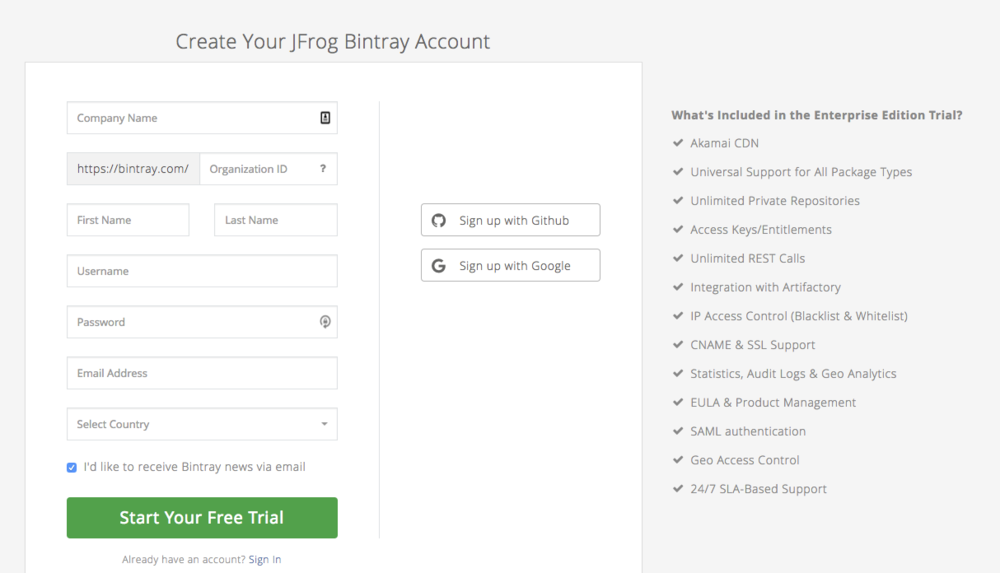1000x573 pixels.
Task: Focus the Company Name input field
Action: (190, 118)
